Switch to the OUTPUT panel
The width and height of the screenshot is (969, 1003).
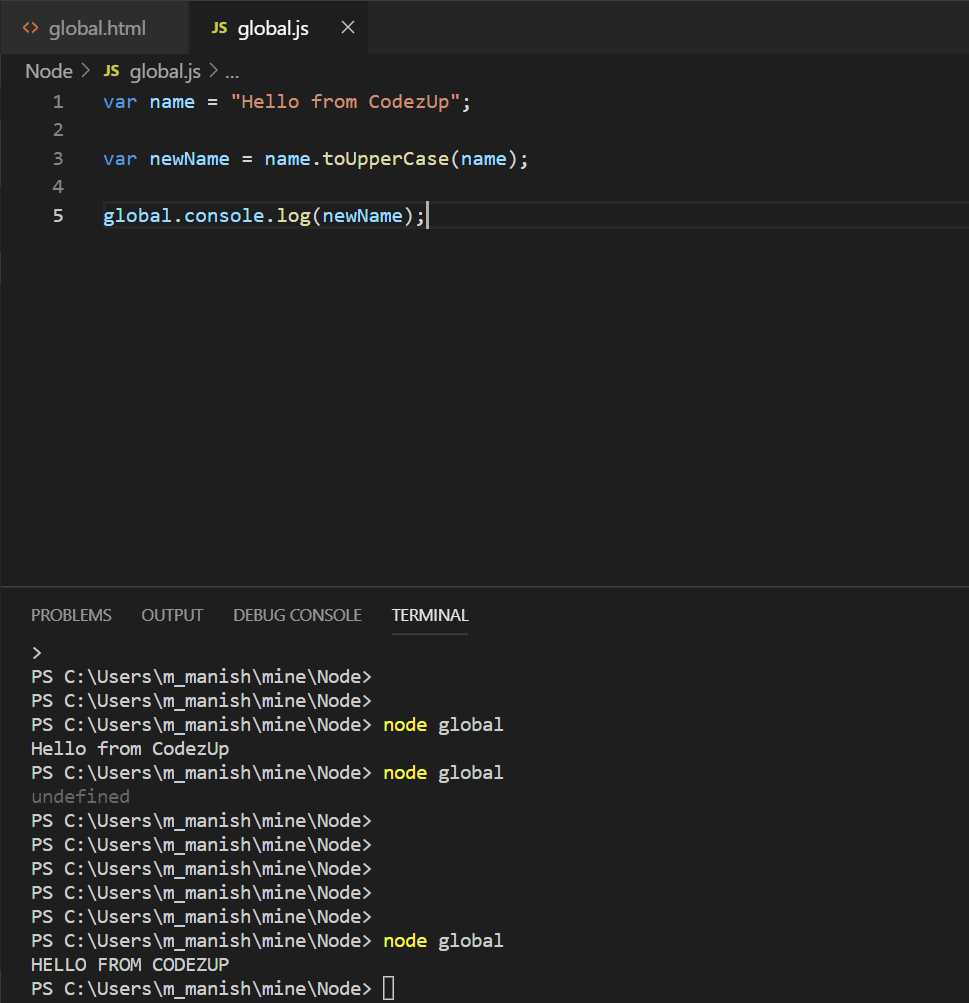172,615
